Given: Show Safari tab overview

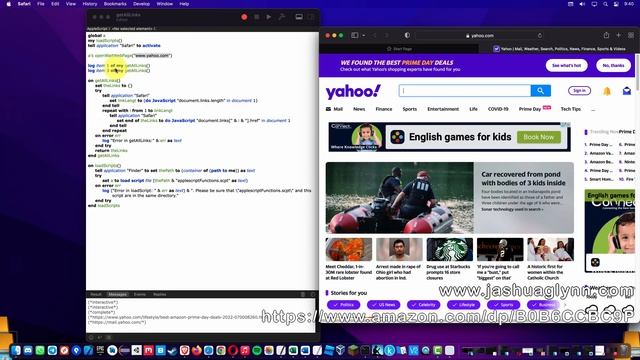Looking at the screenshot, I should pos(631,36).
